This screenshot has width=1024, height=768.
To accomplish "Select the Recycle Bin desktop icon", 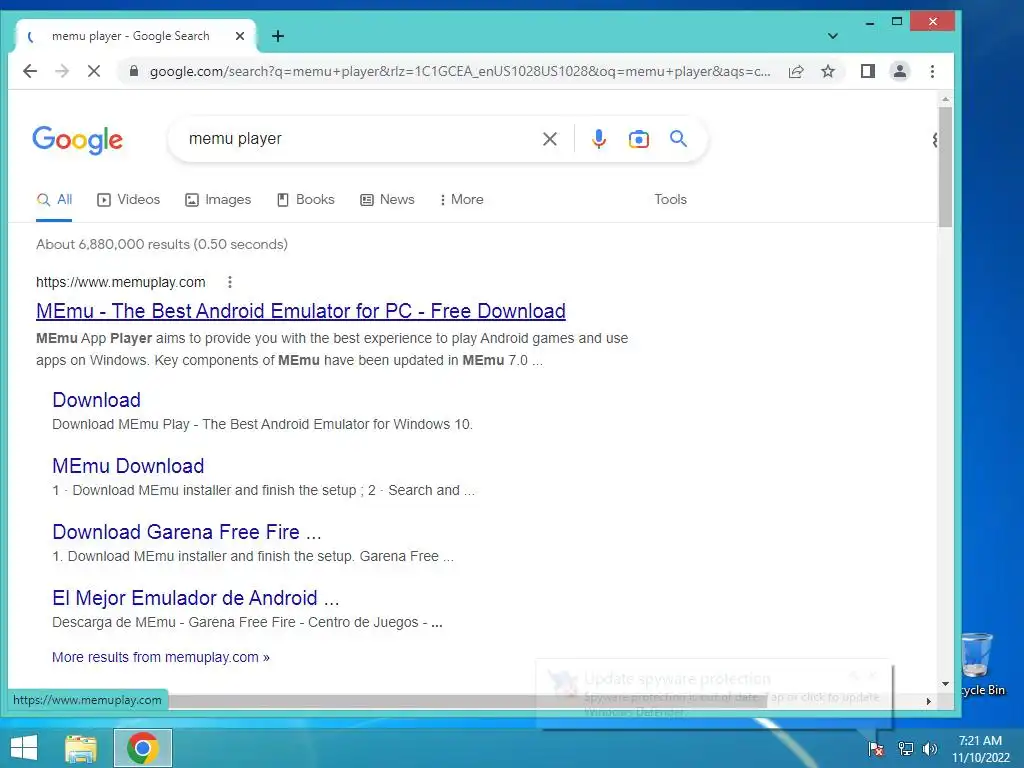I will point(983,665).
